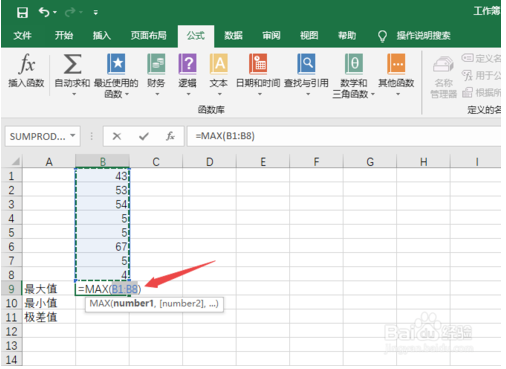
Task: Expand the 查找与引用 dropdown arrow
Action: click(308, 94)
